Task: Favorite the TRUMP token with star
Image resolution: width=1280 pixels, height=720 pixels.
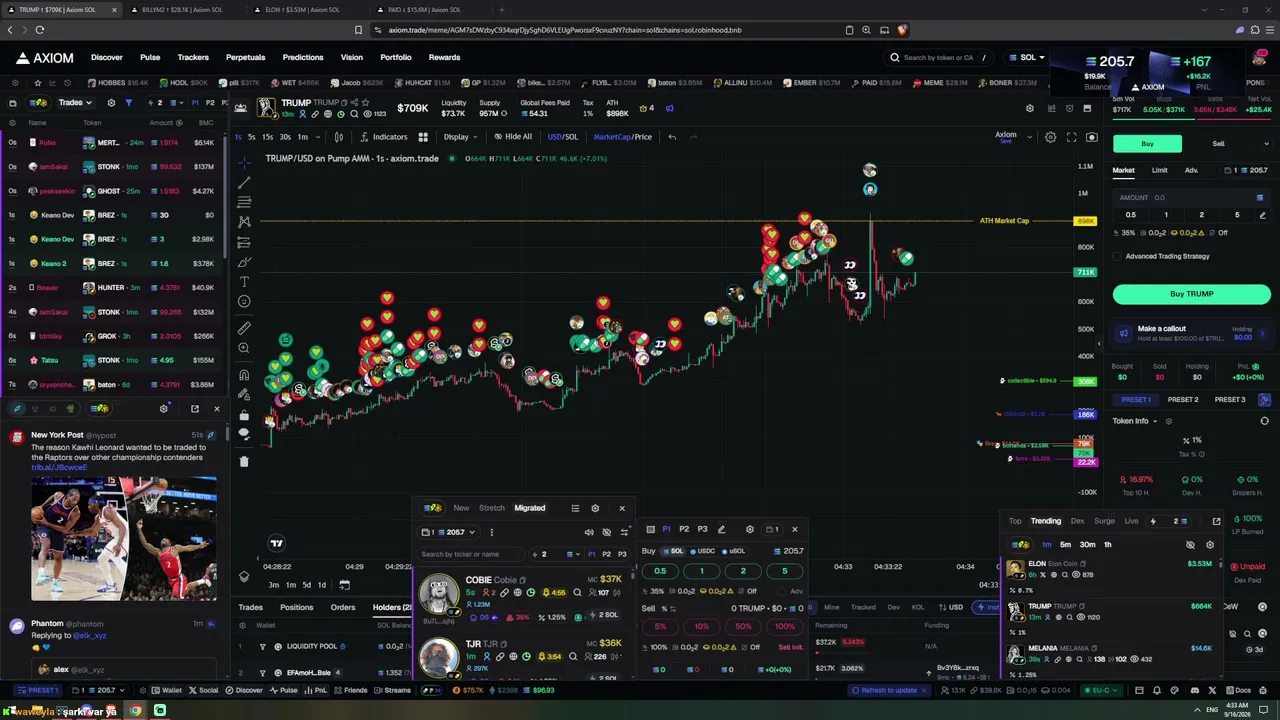Action: click(366, 102)
